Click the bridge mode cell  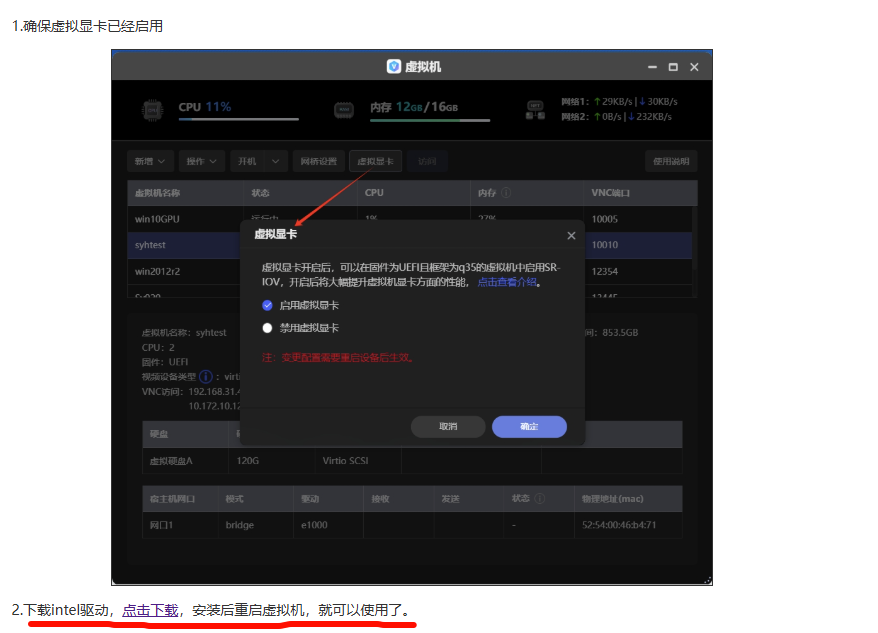tap(256, 525)
